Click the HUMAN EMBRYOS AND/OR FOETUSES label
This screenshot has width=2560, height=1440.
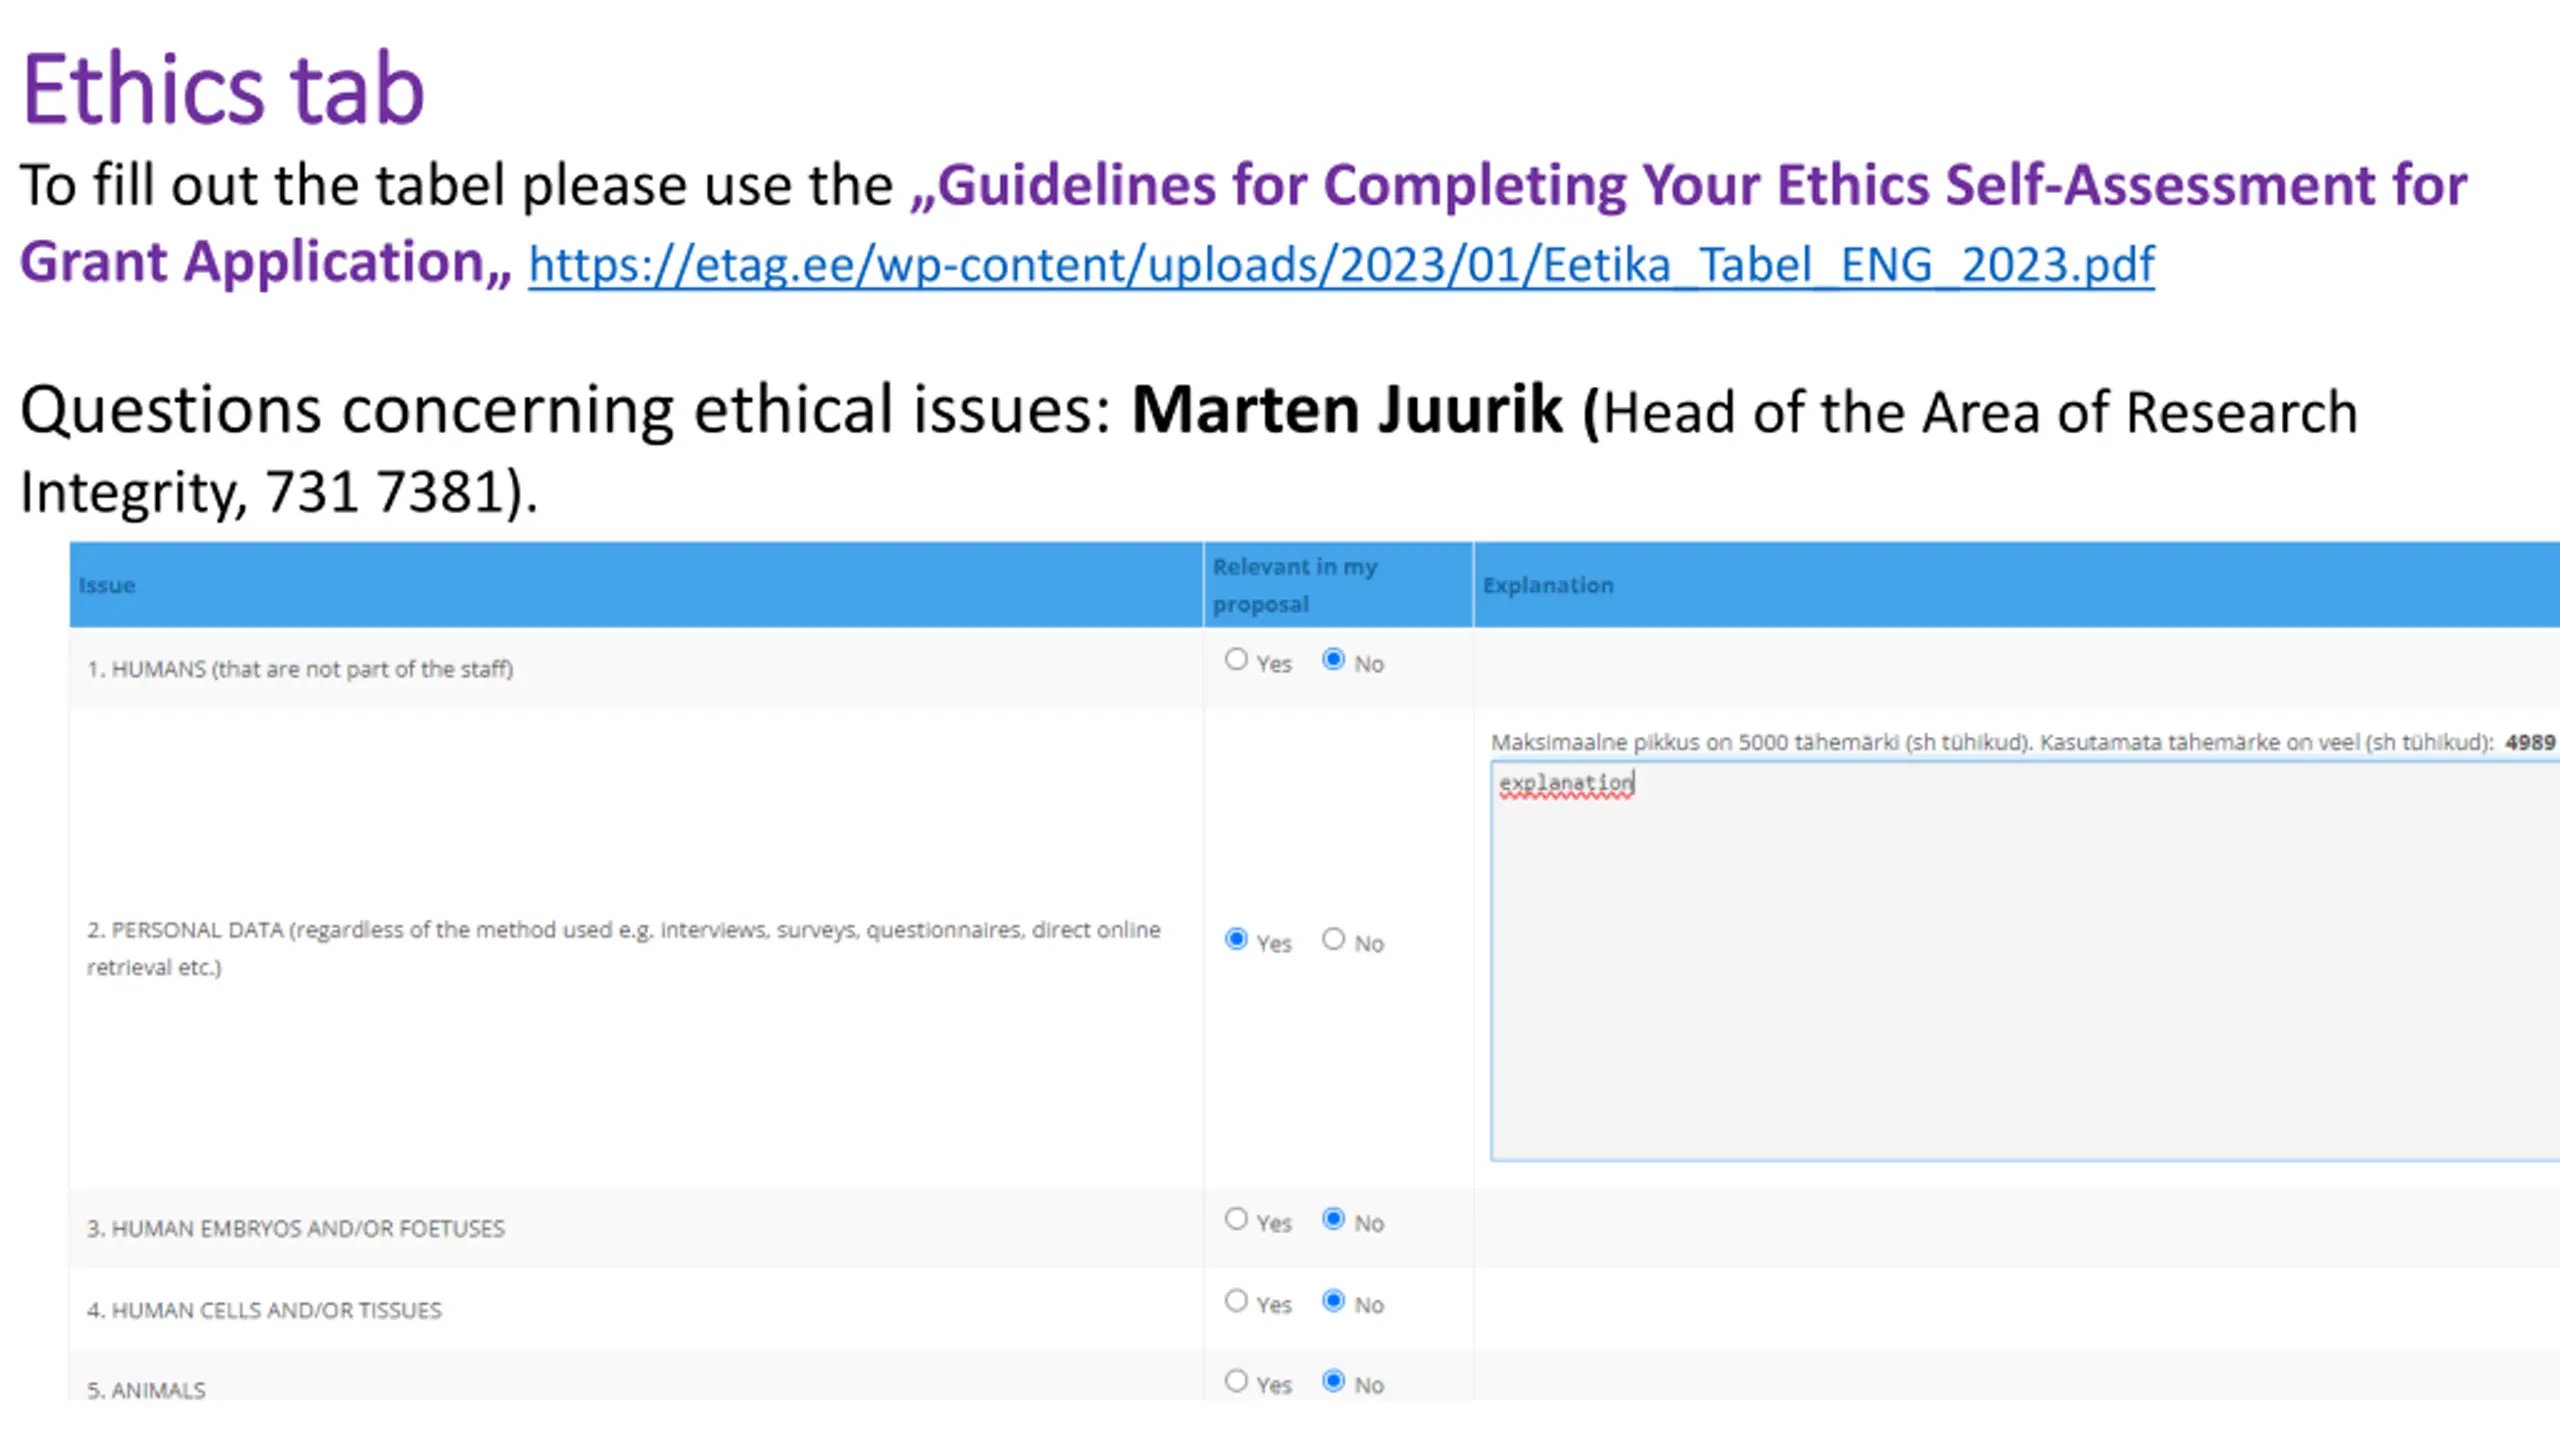tap(296, 1228)
